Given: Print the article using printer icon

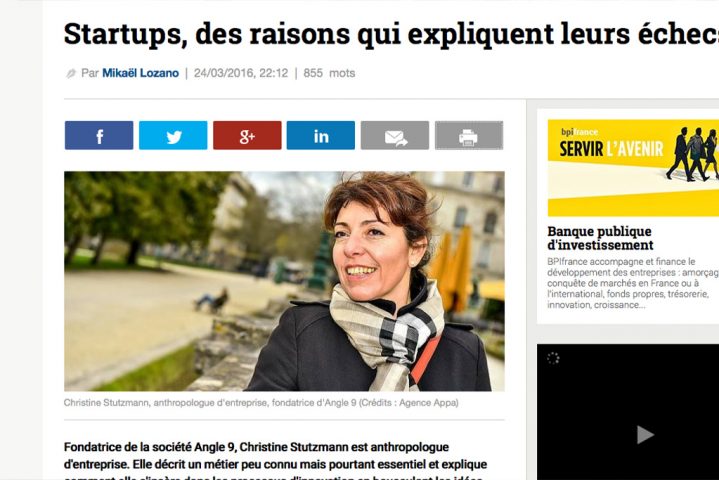Looking at the screenshot, I should [469, 135].
